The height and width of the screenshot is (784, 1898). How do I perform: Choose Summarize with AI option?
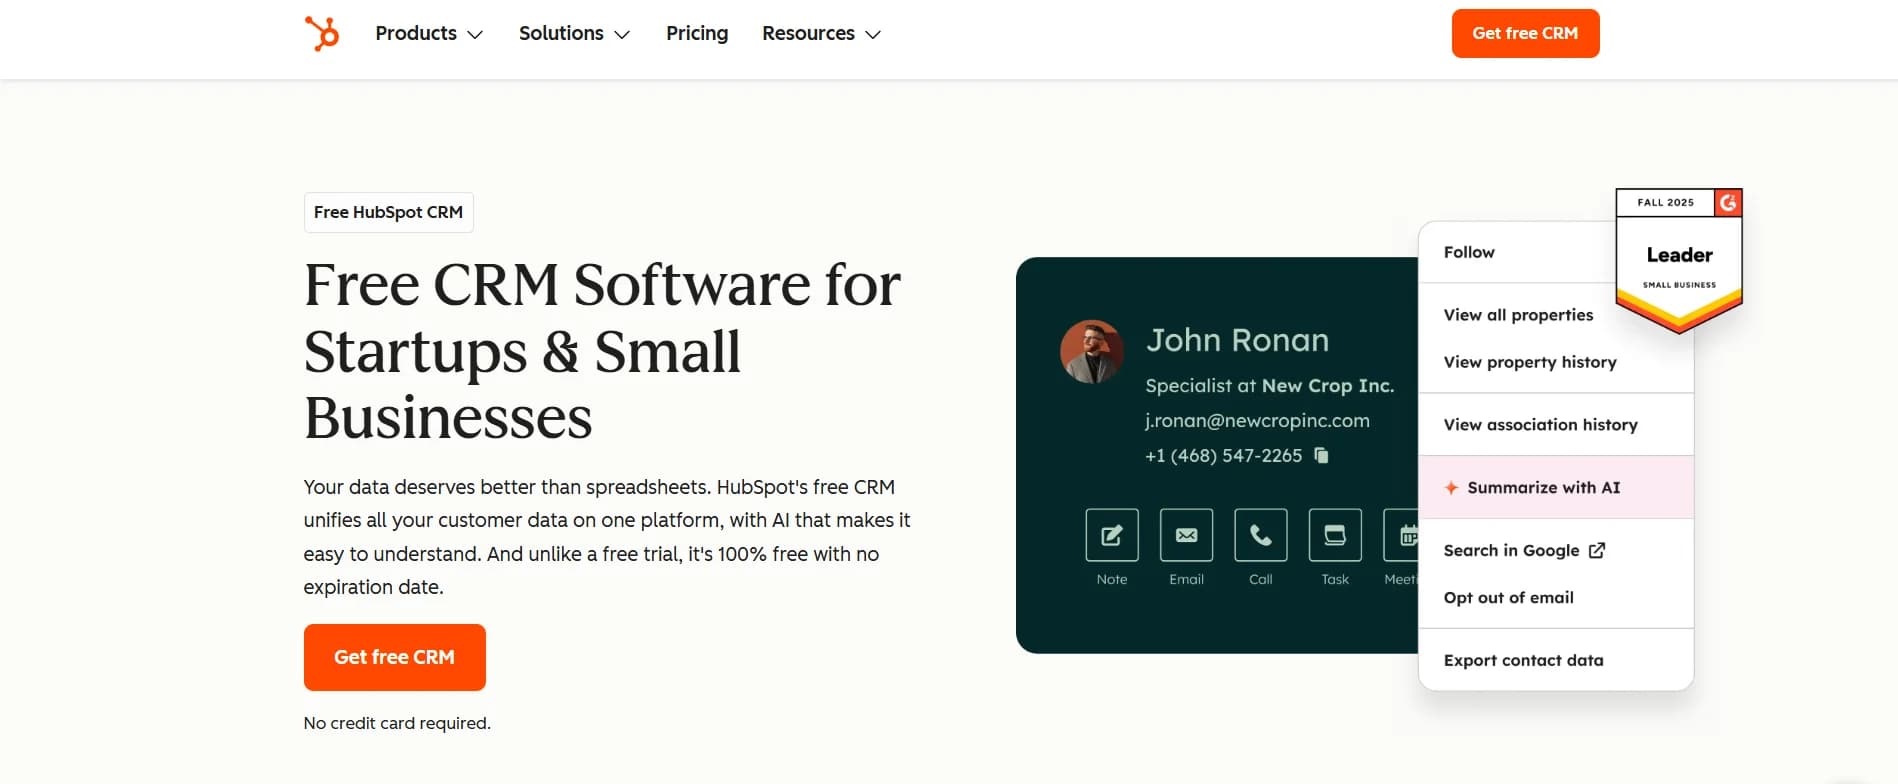click(x=1556, y=487)
